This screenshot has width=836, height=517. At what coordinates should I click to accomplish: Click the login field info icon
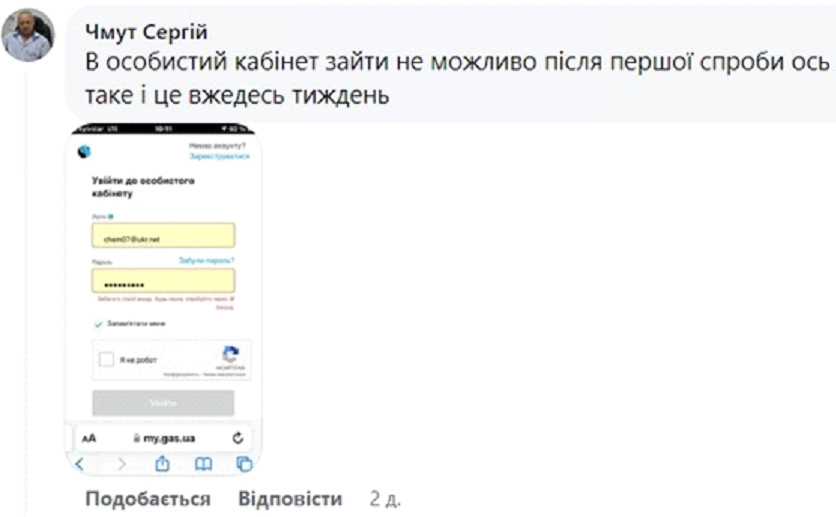point(111,217)
